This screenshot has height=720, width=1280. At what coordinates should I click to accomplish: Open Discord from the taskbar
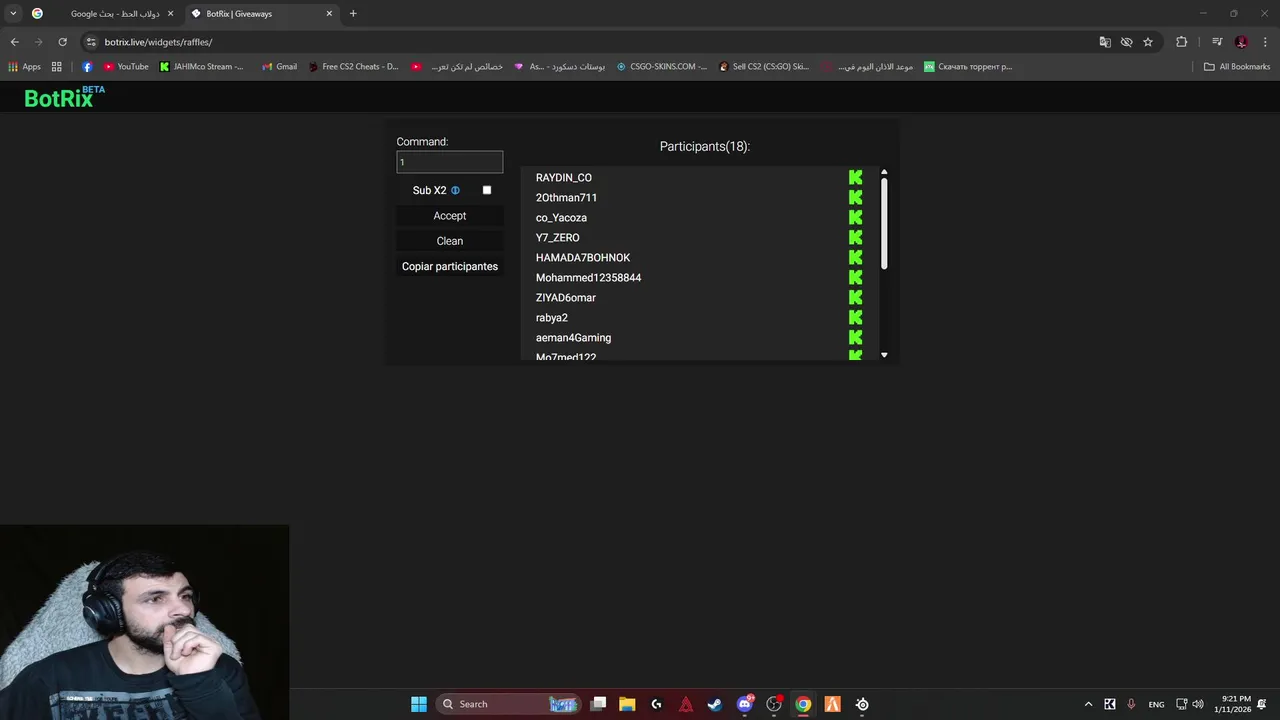[x=745, y=704]
